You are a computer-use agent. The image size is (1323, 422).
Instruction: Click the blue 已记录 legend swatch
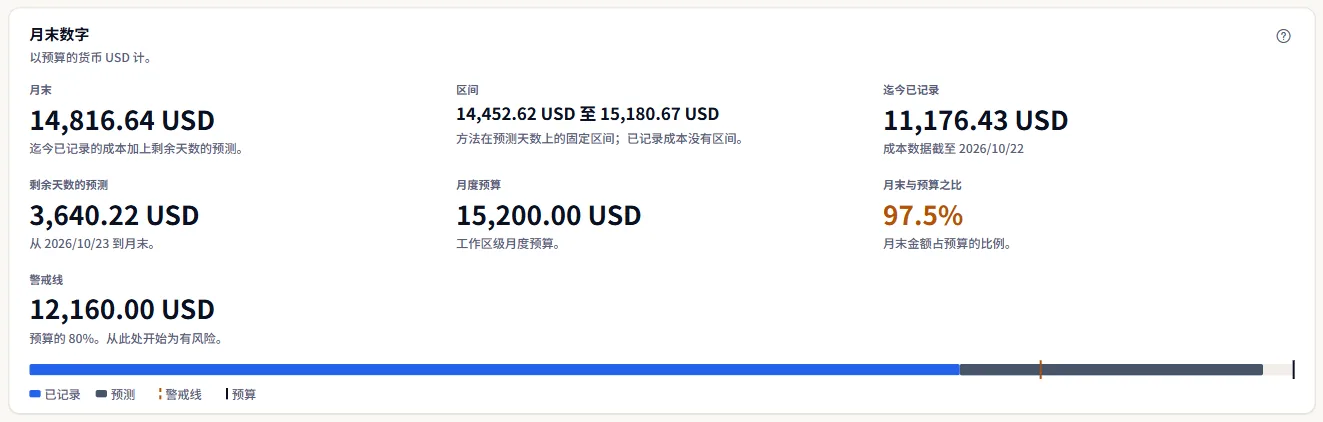click(x=35, y=395)
